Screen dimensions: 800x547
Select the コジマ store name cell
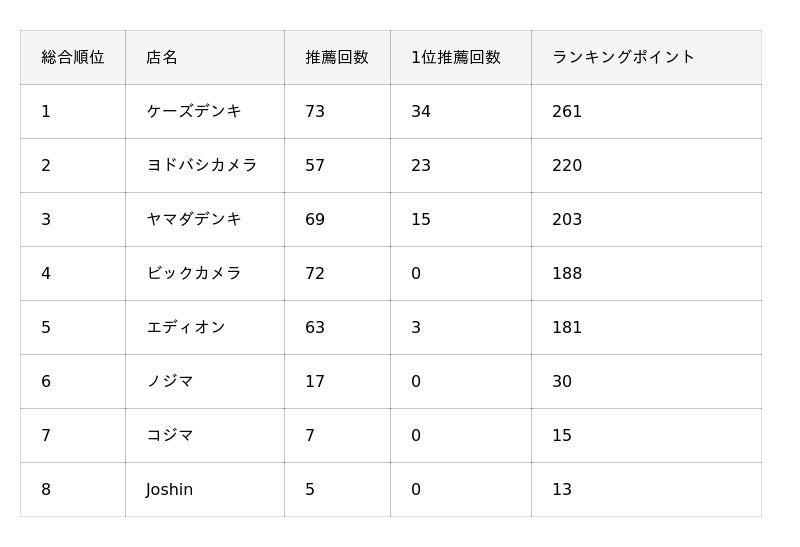205,436
